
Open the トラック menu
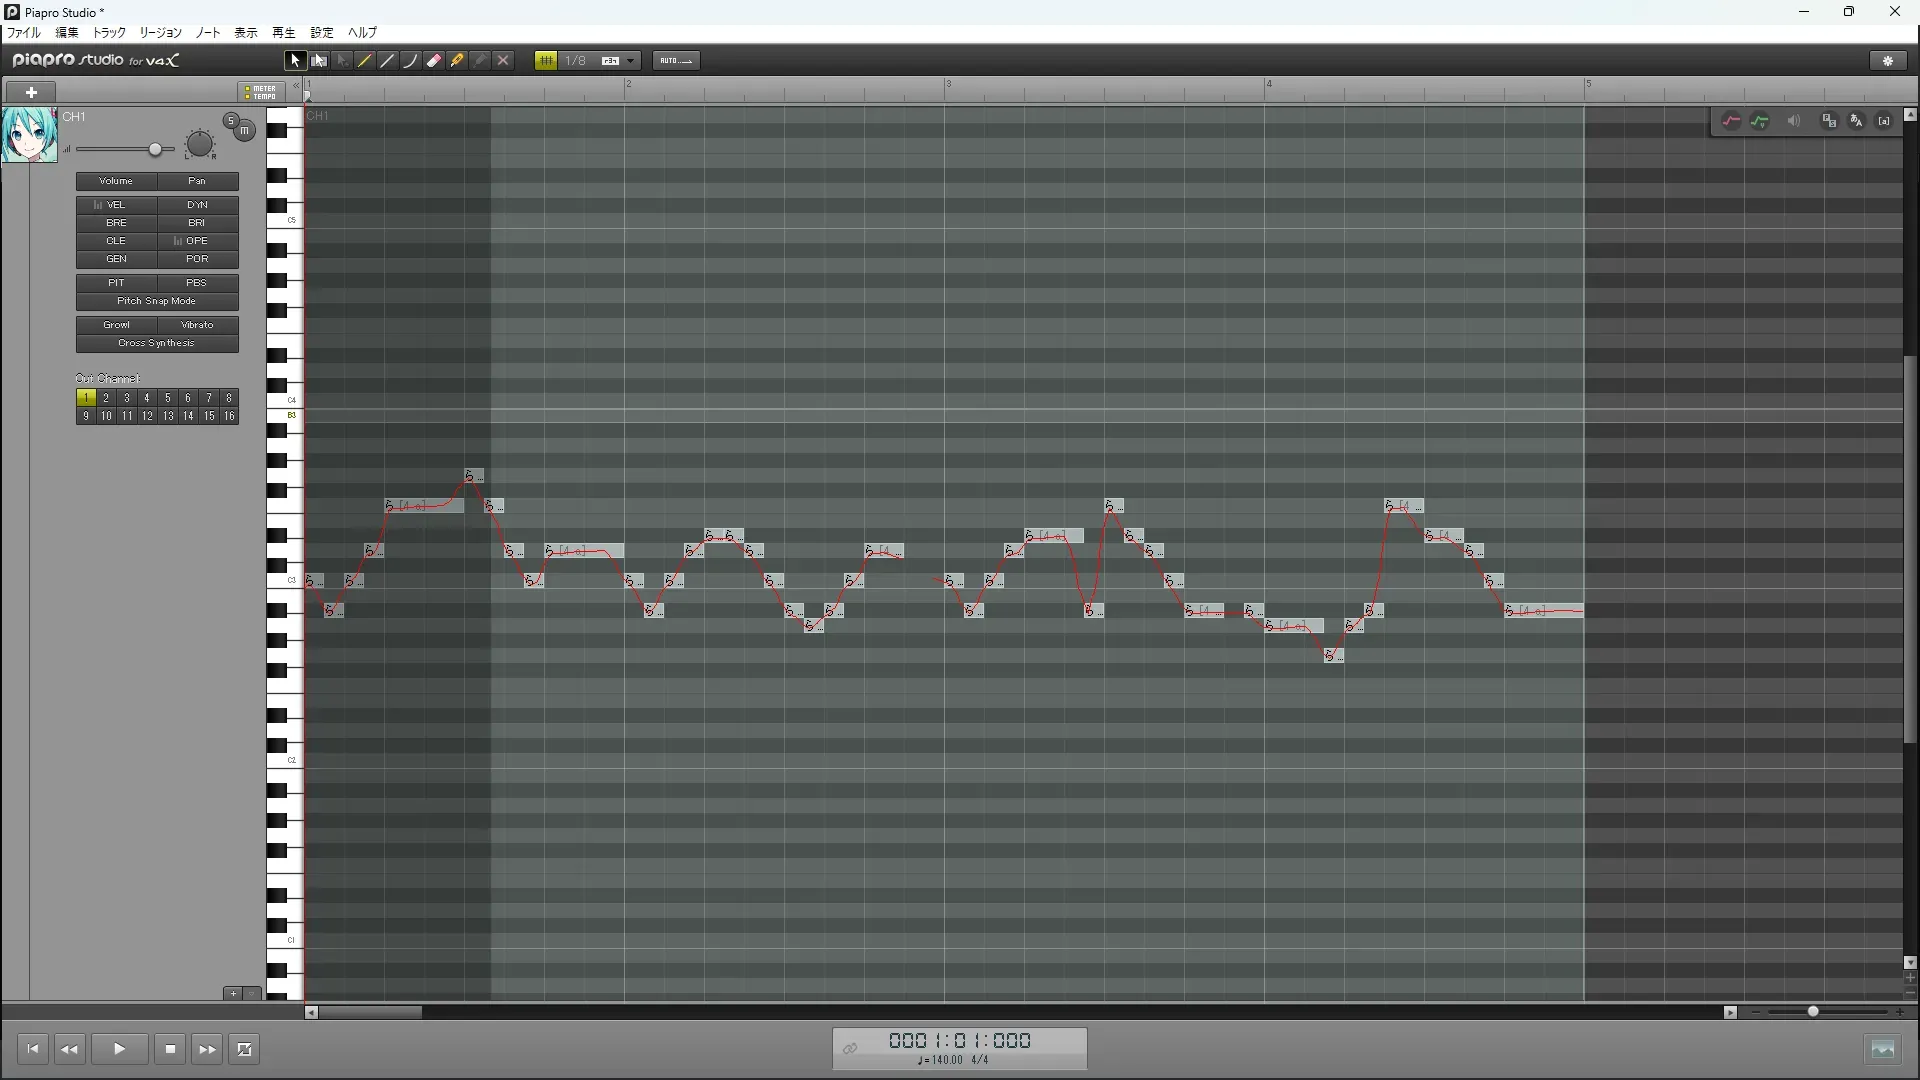pos(109,33)
